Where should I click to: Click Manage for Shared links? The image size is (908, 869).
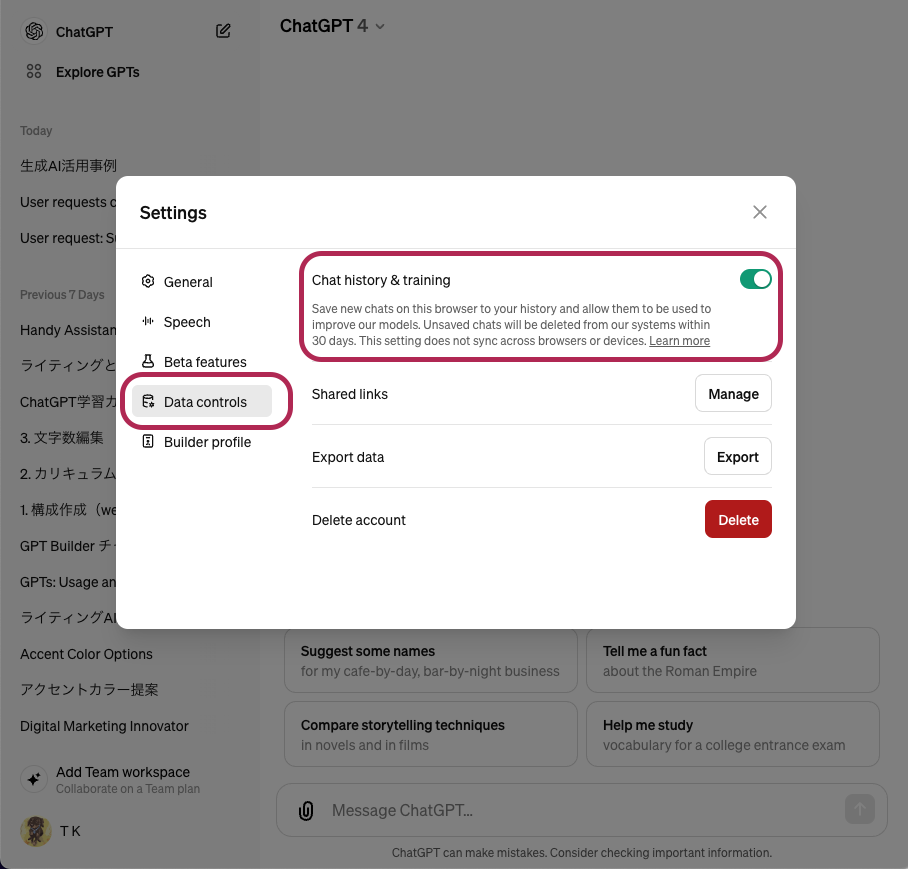[733, 394]
